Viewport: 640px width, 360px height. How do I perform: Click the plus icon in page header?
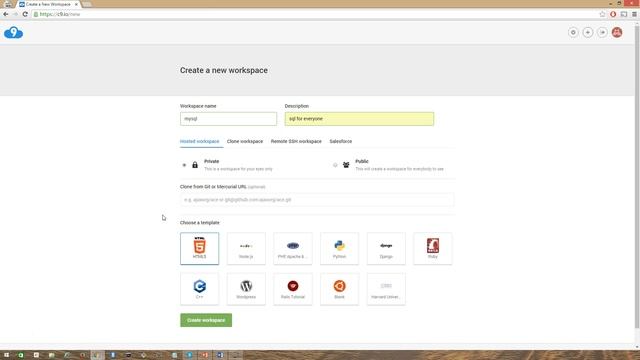click(588, 33)
